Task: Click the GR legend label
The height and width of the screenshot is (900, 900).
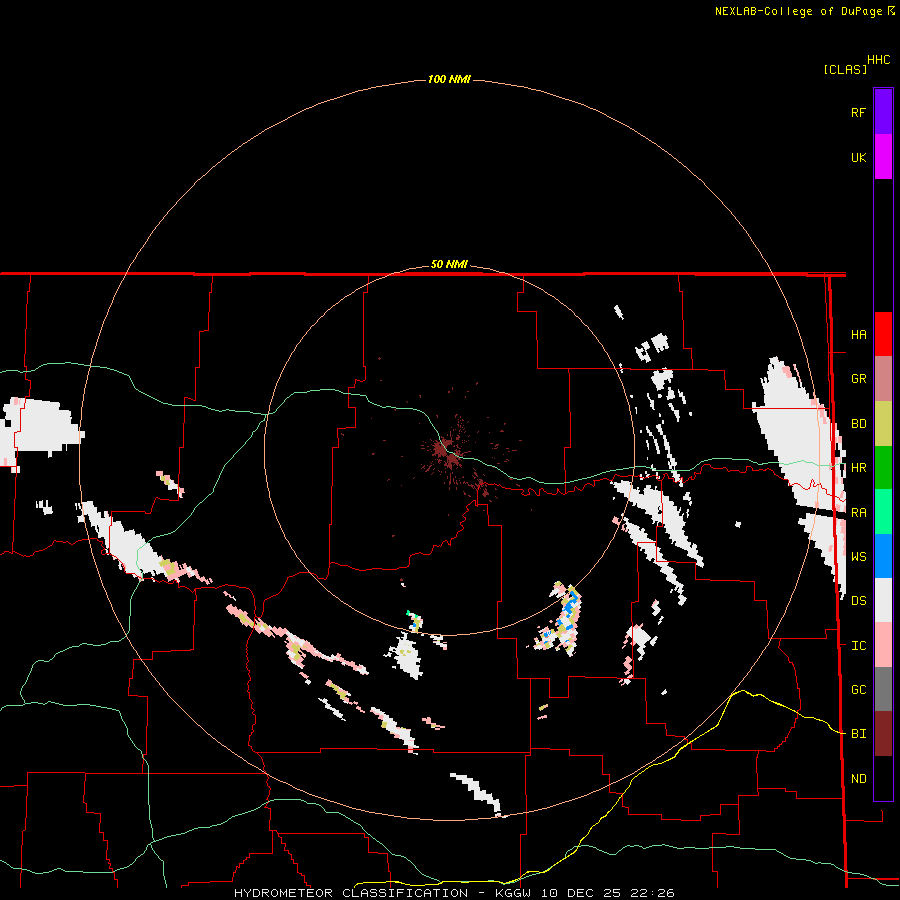Action: [x=858, y=379]
